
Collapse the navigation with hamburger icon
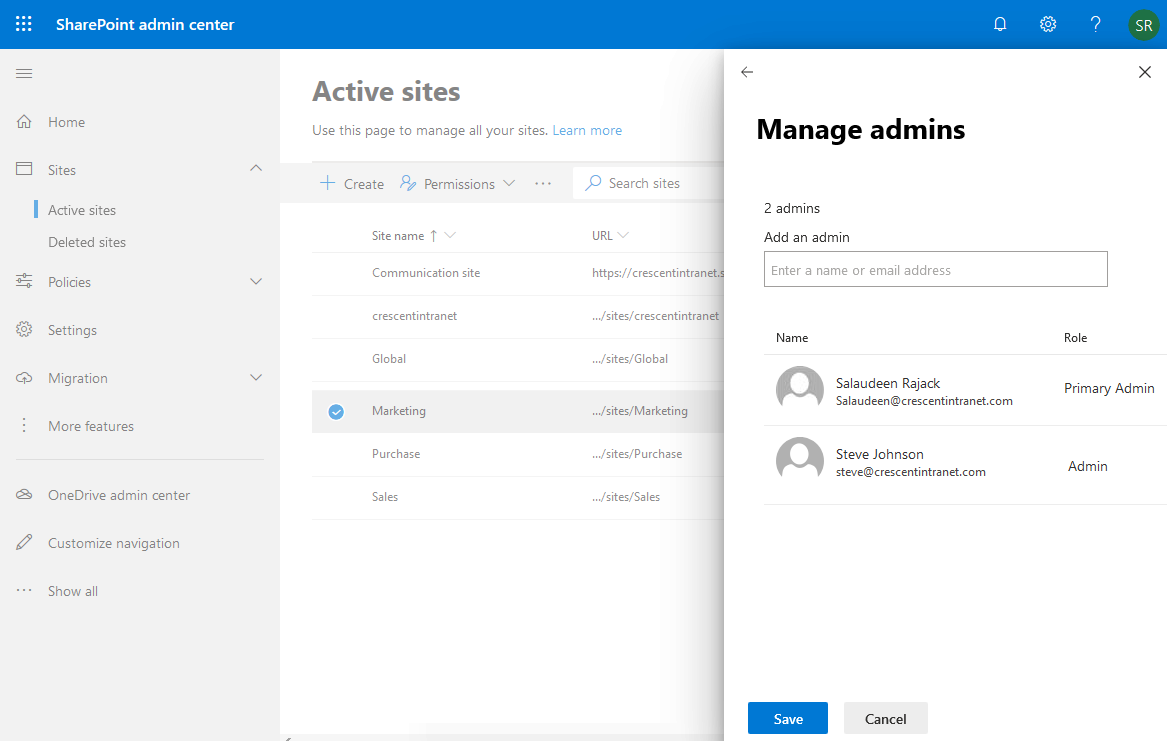tap(24, 72)
